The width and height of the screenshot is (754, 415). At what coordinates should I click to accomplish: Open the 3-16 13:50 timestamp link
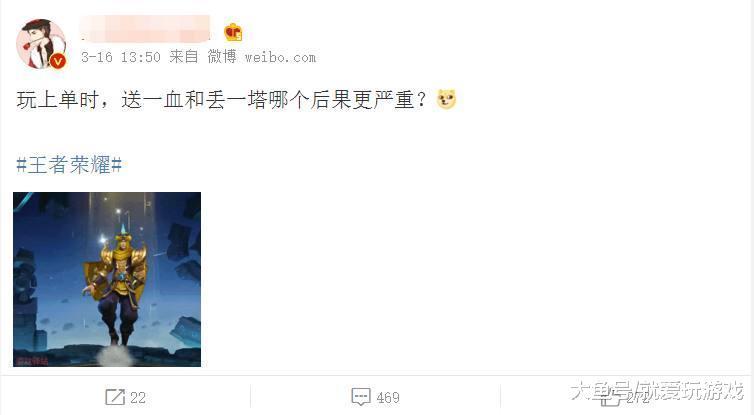pyautogui.click(x=121, y=57)
